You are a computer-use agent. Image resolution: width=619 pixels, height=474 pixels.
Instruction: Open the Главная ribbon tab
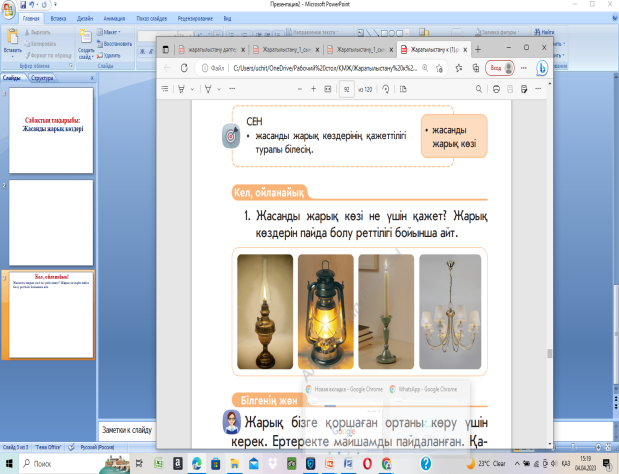click(x=31, y=18)
